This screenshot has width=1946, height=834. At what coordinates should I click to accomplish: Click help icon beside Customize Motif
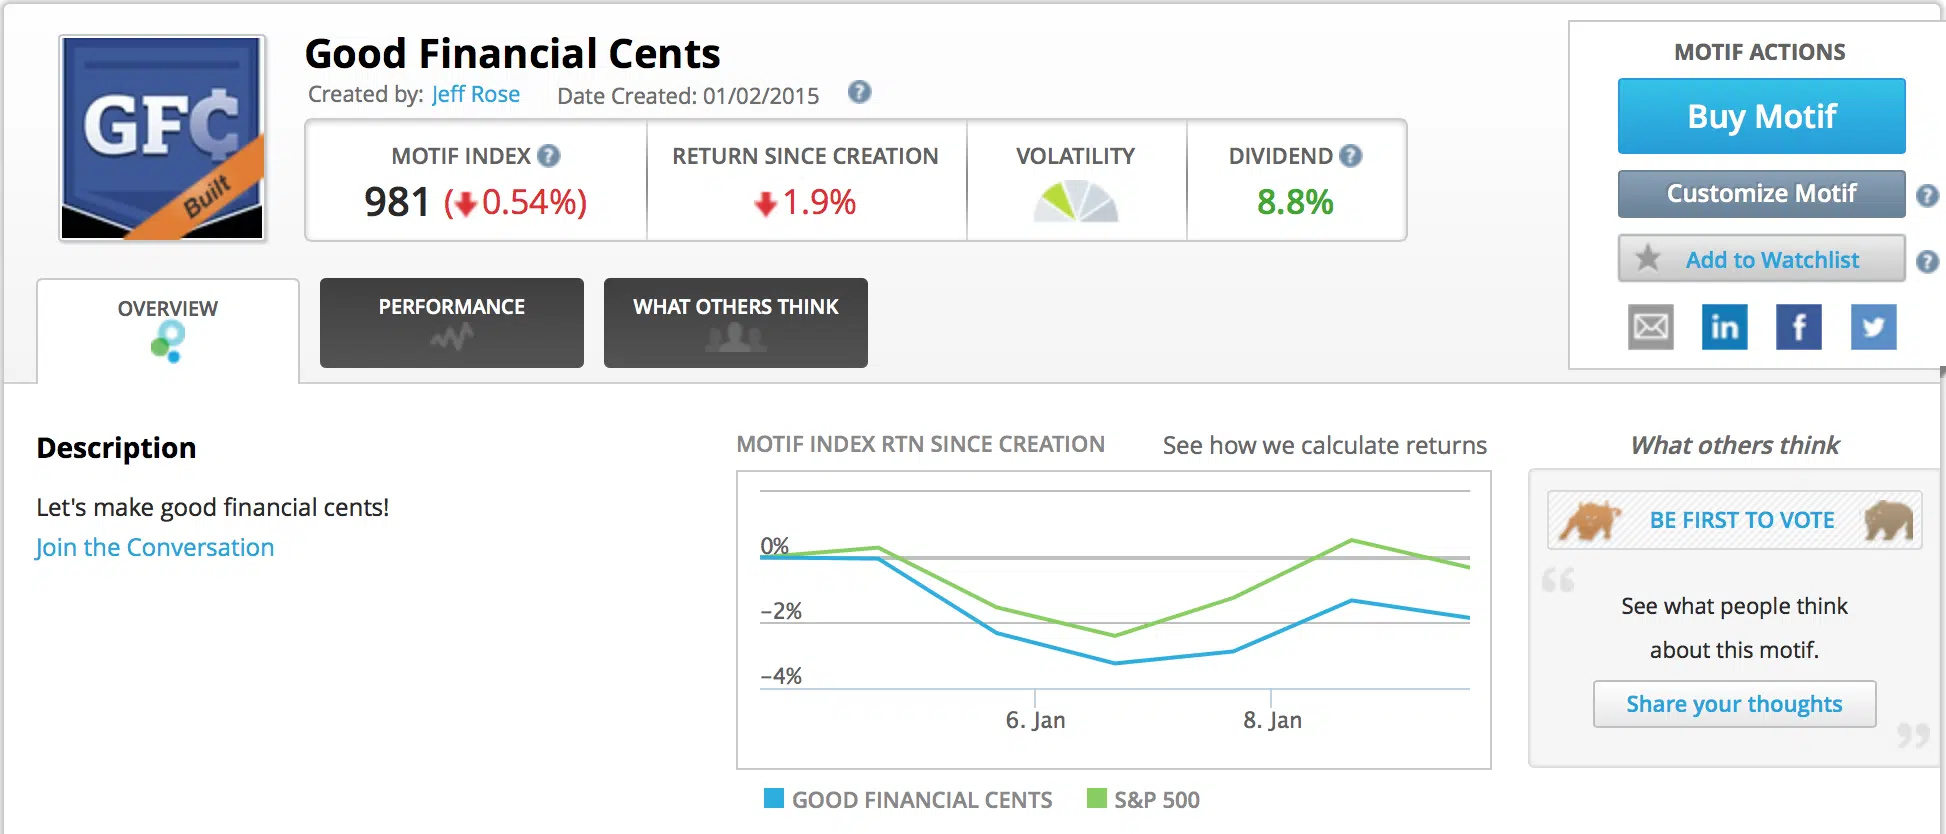coord(1927,195)
